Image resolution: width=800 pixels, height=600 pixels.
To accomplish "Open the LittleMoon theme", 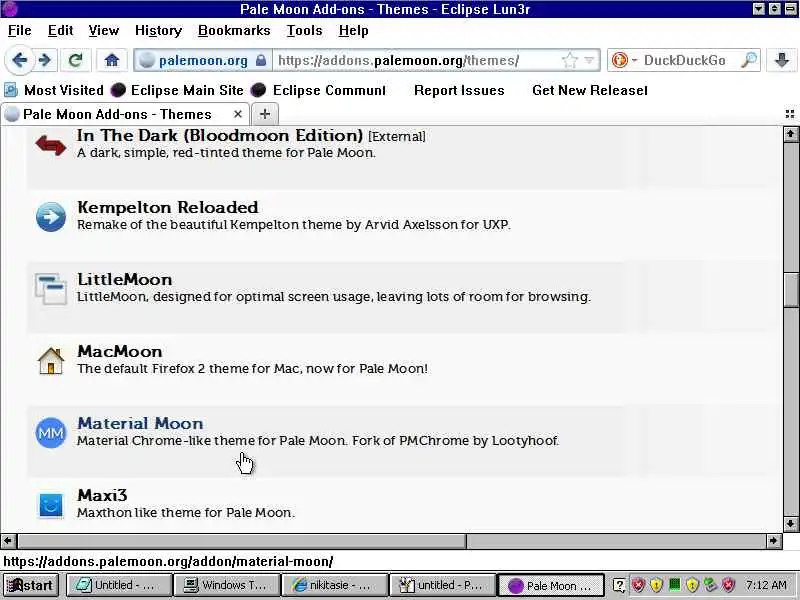I will [x=124, y=280].
